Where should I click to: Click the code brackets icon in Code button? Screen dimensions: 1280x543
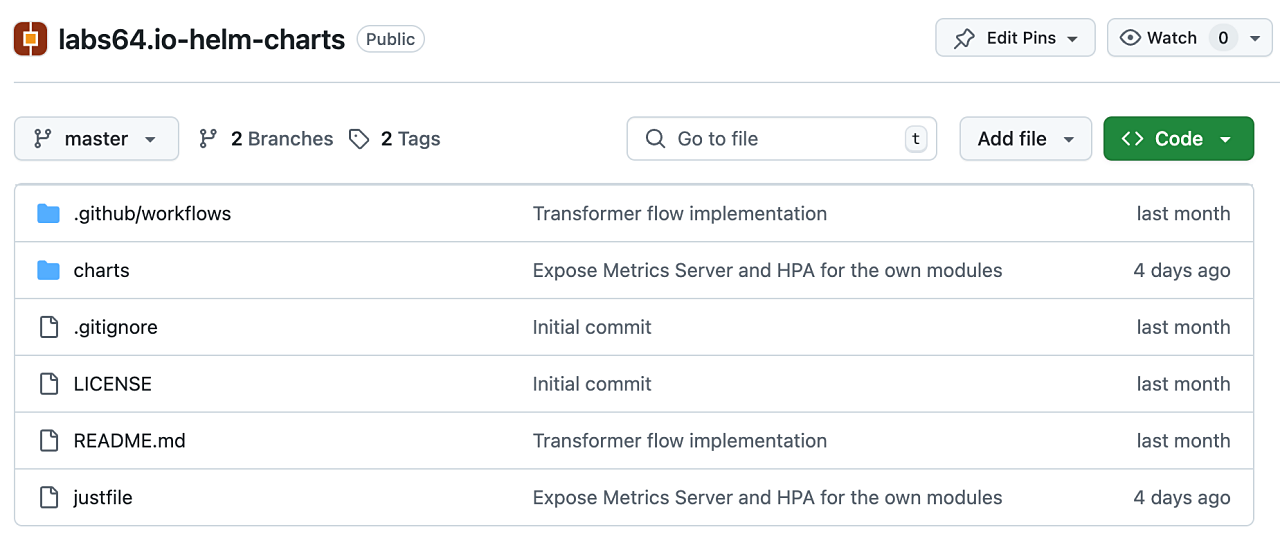[1132, 139]
